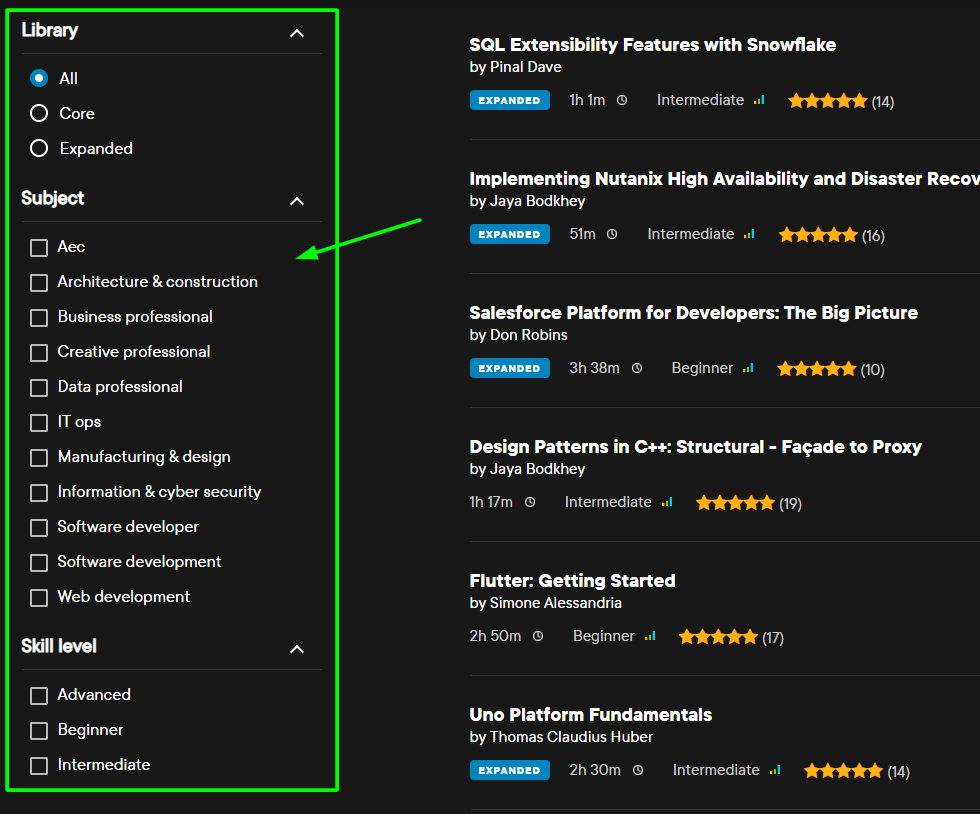Open the Flutter: Getting Started course
980x814 pixels.
point(572,581)
